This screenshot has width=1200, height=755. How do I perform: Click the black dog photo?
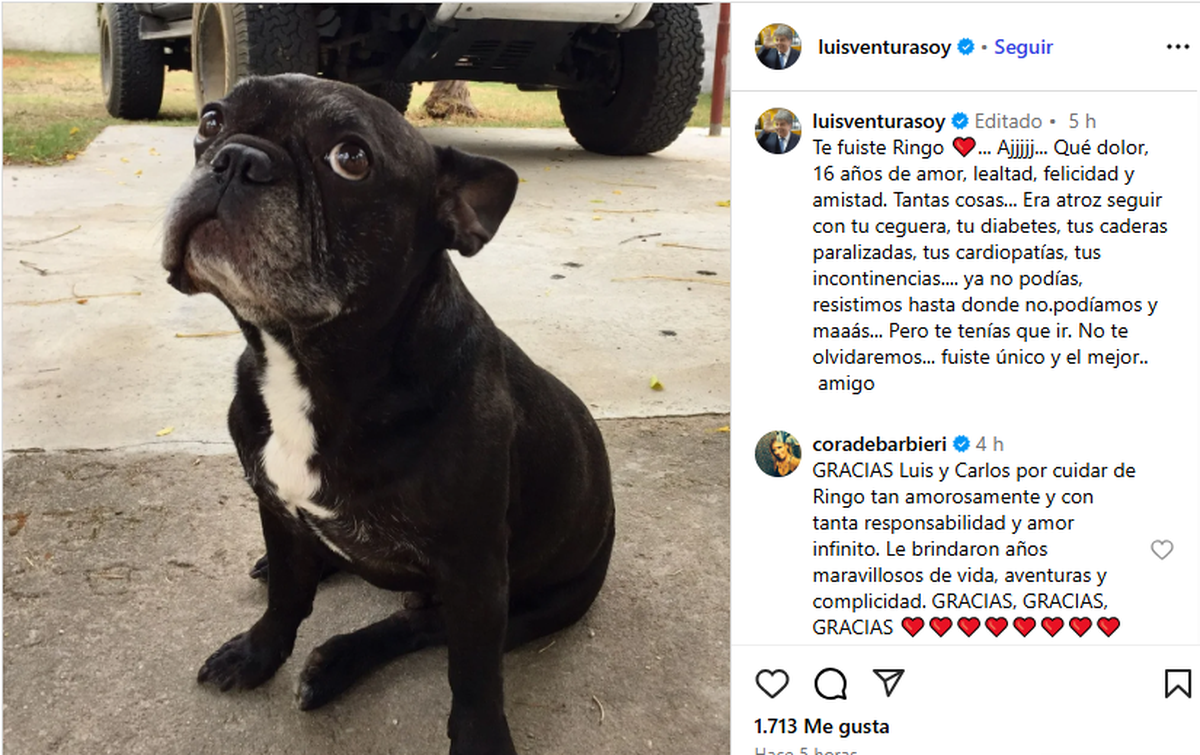(x=366, y=378)
